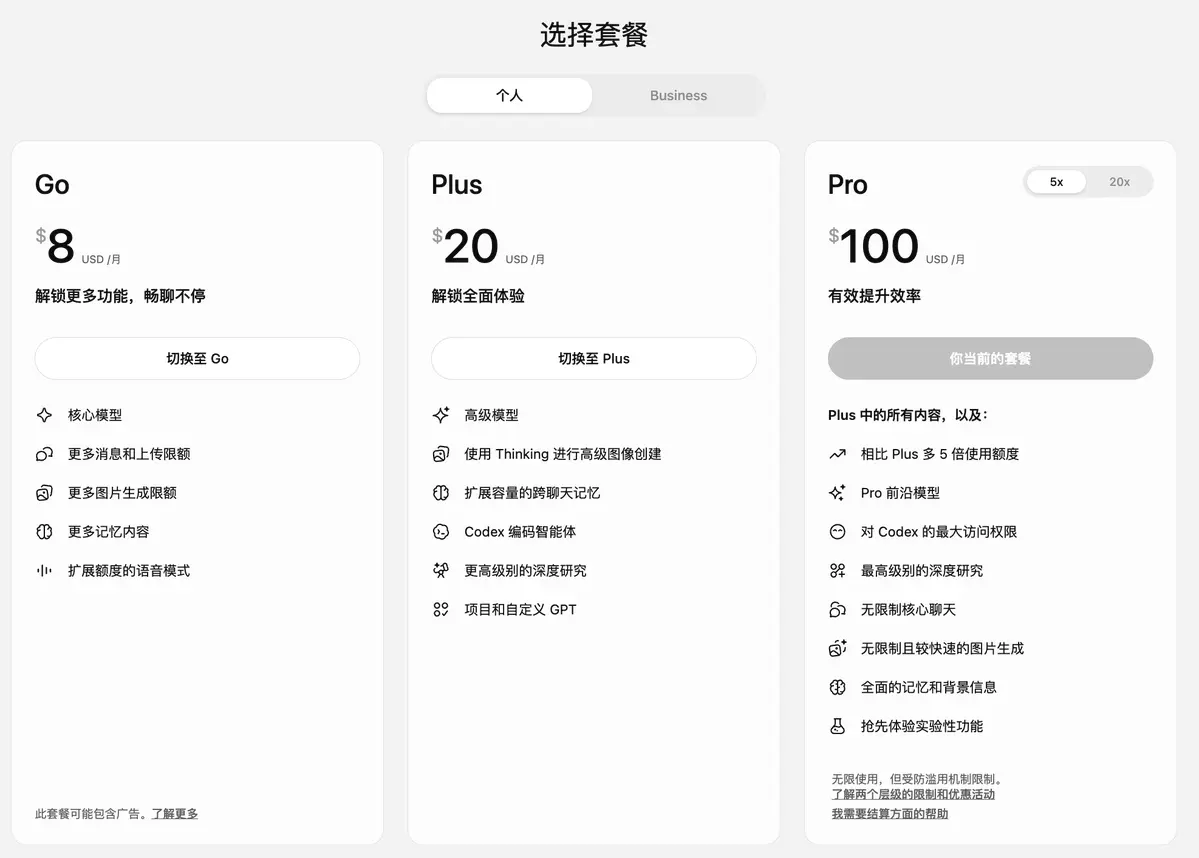Open the 了解更多 link in Go card
1199x858 pixels.
coord(174,814)
